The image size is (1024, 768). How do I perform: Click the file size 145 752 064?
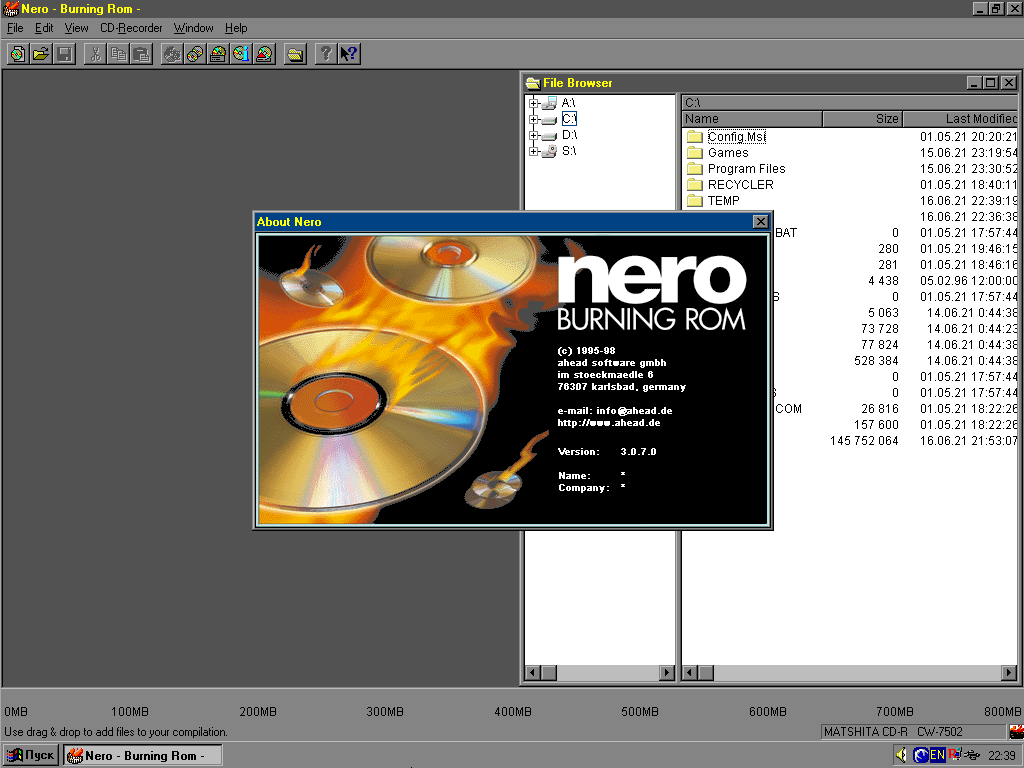[x=864, y=441]
